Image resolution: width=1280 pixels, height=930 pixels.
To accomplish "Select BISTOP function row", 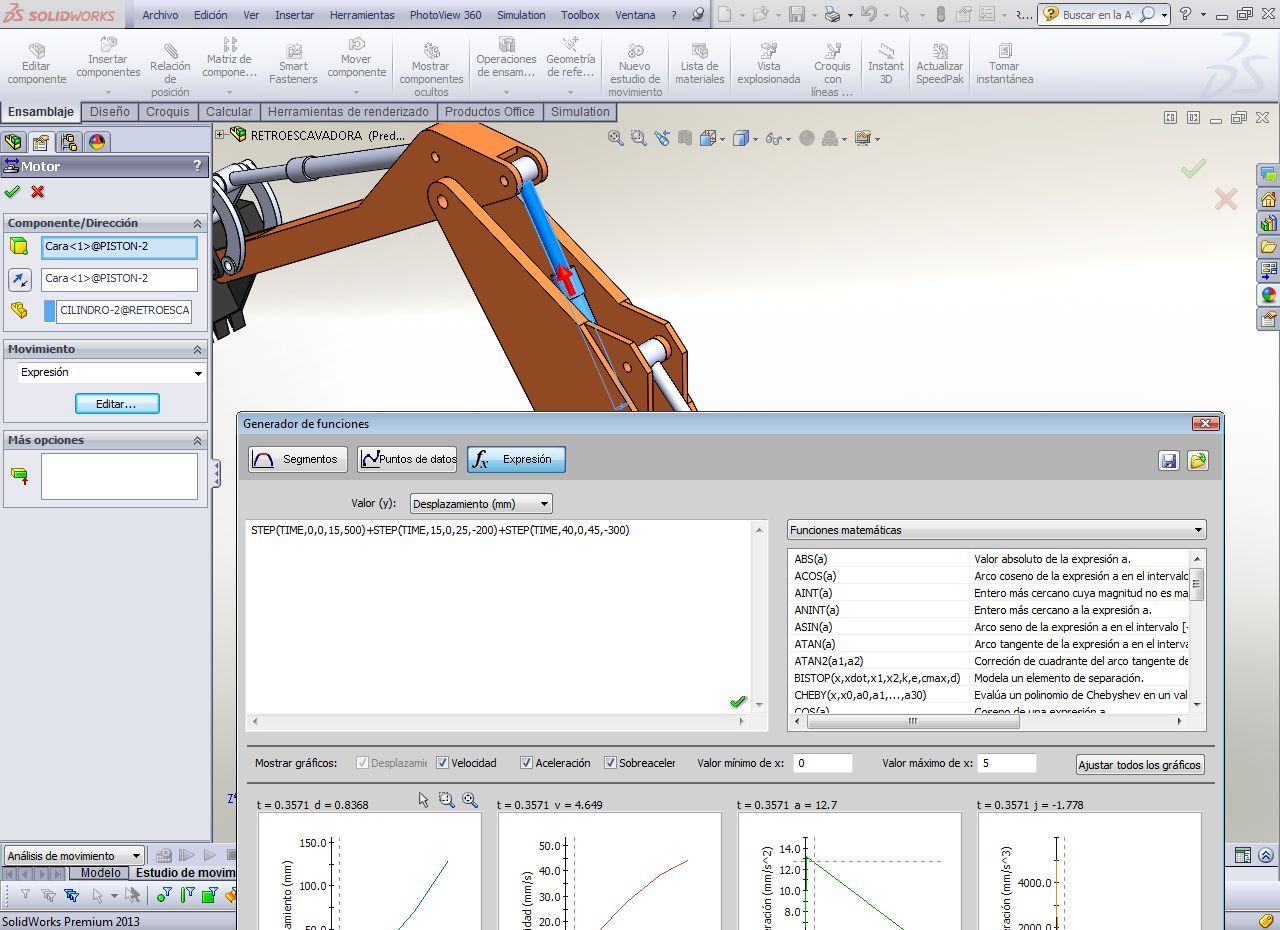I will tap(988, 678).
